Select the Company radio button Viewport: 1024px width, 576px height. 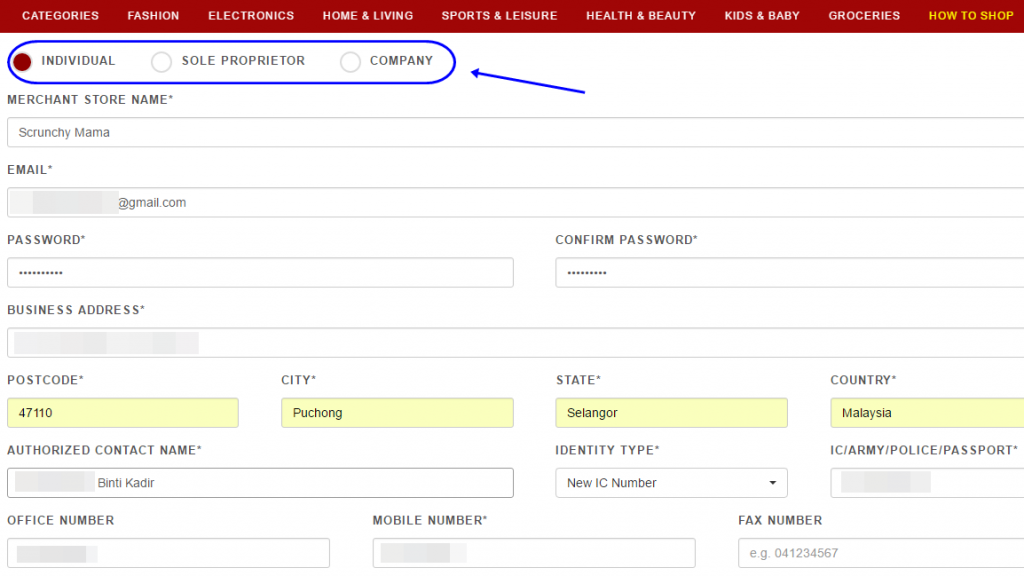(350, 61)
